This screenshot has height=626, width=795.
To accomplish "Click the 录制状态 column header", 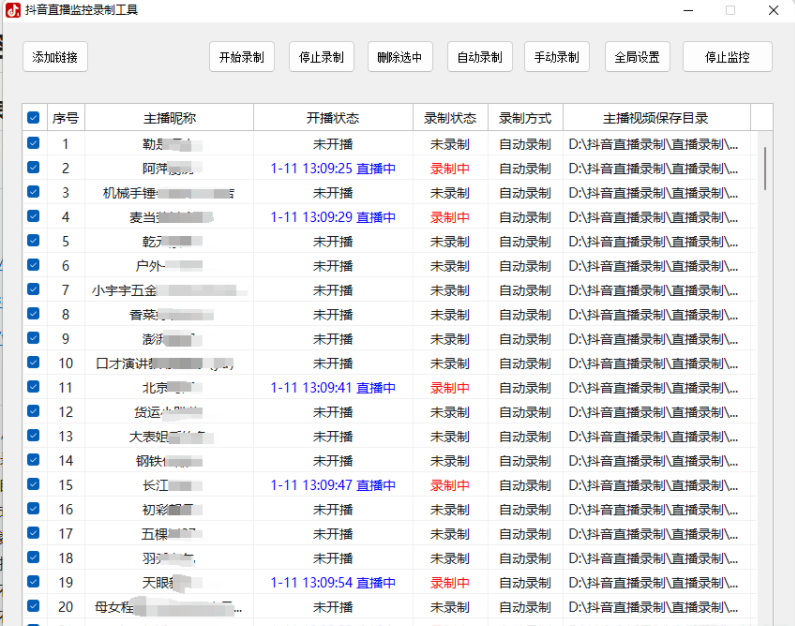I will pos(450,118).
